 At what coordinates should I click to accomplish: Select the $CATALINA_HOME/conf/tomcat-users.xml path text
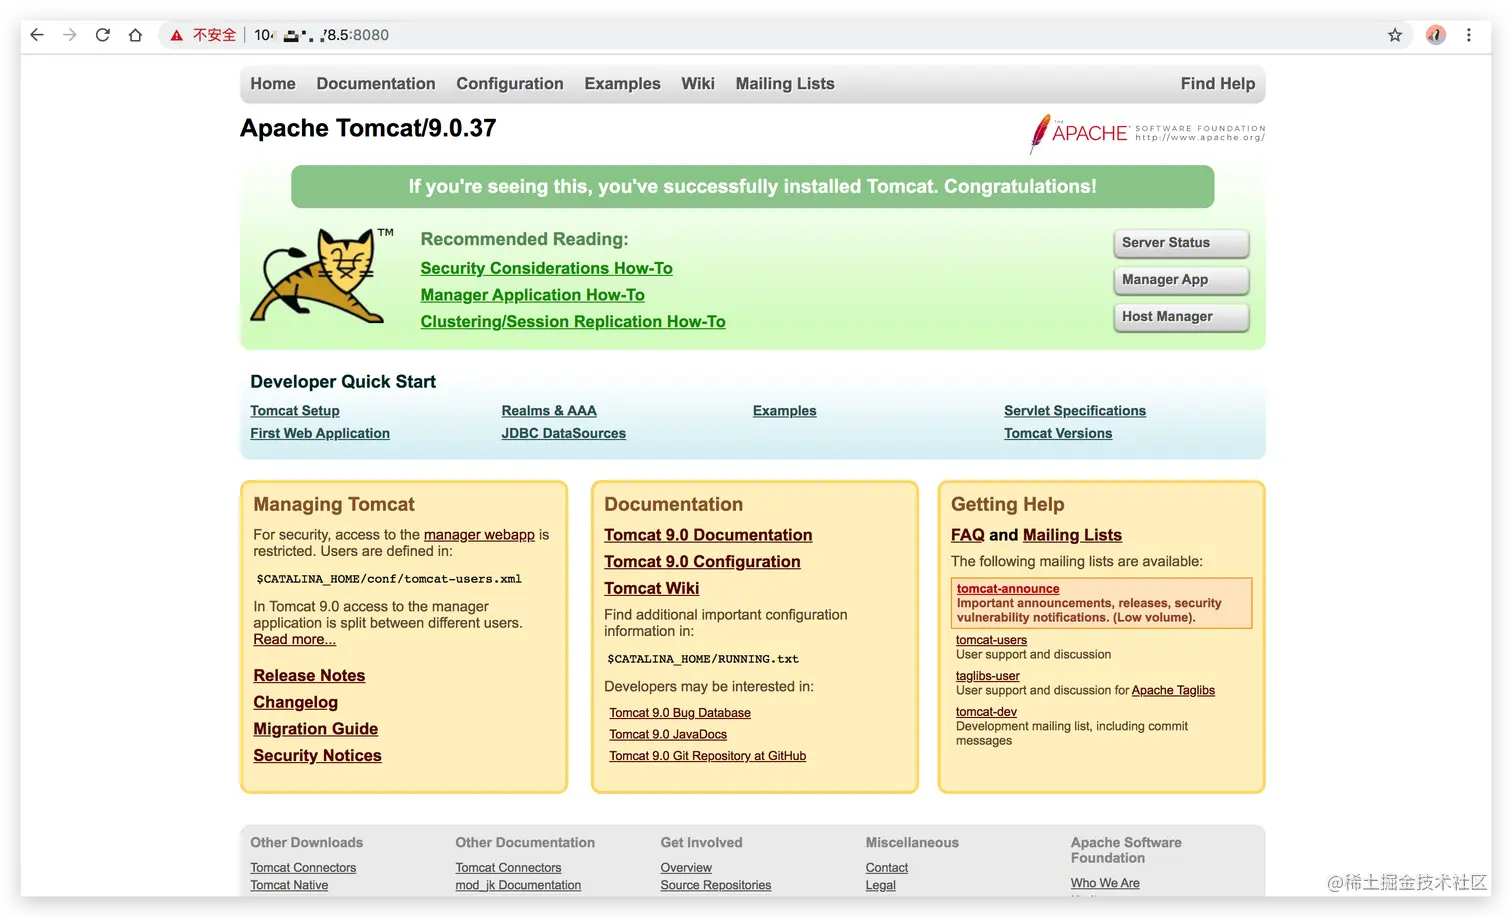[x=389, y=579]
